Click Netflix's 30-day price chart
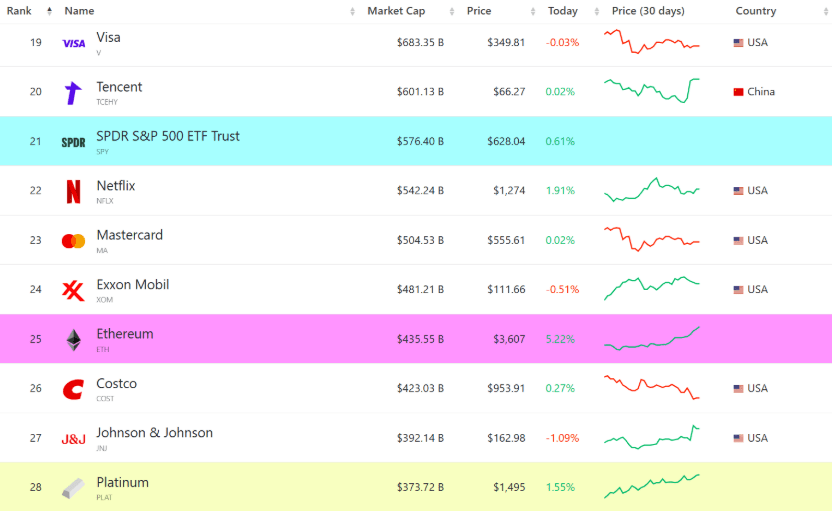The width and height of the screenshot is (832, 511). (x=652, y=190)
